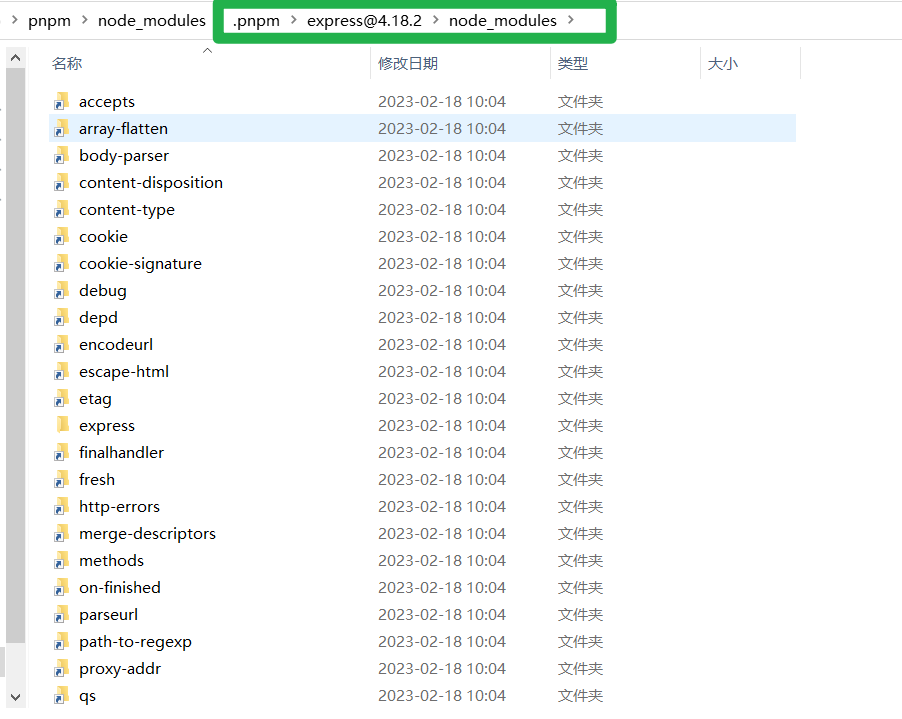This screenshot has height=719, width=902.
Task: Expand chevron after last node_modules breadcrumb
Action: (x=571, y=20)
